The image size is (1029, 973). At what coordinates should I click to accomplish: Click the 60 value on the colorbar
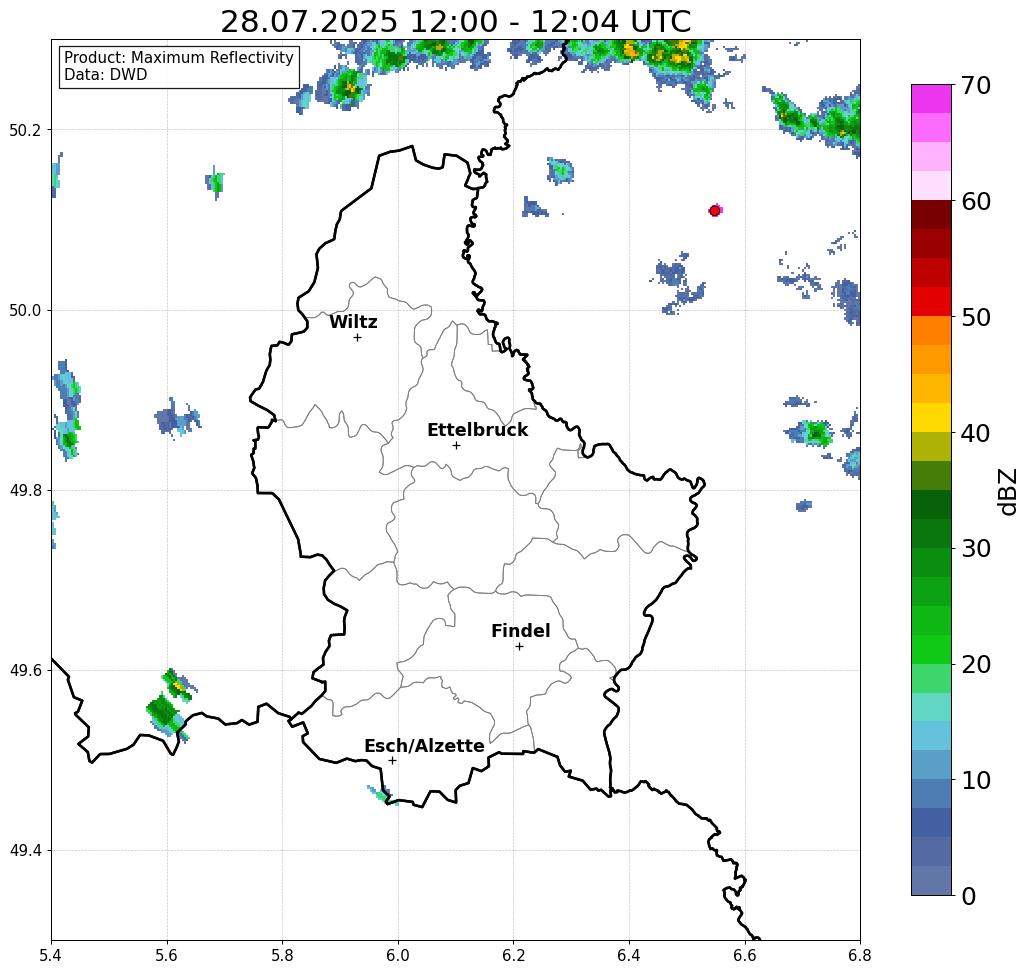click(976, 201)
